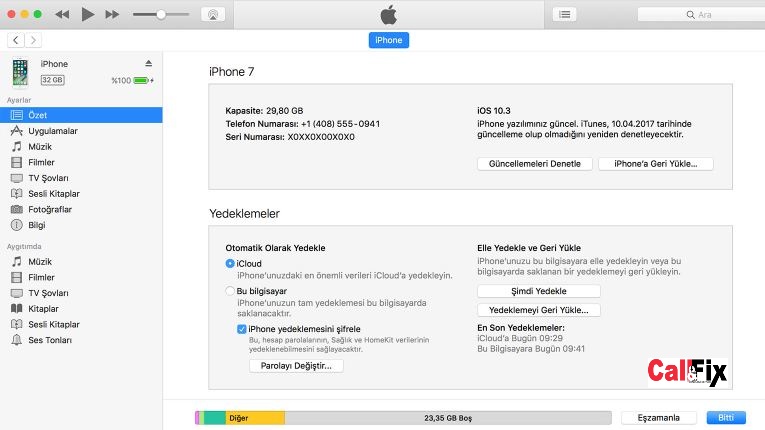
Task: Open the Up Next list icon
Action: point(564,15)
